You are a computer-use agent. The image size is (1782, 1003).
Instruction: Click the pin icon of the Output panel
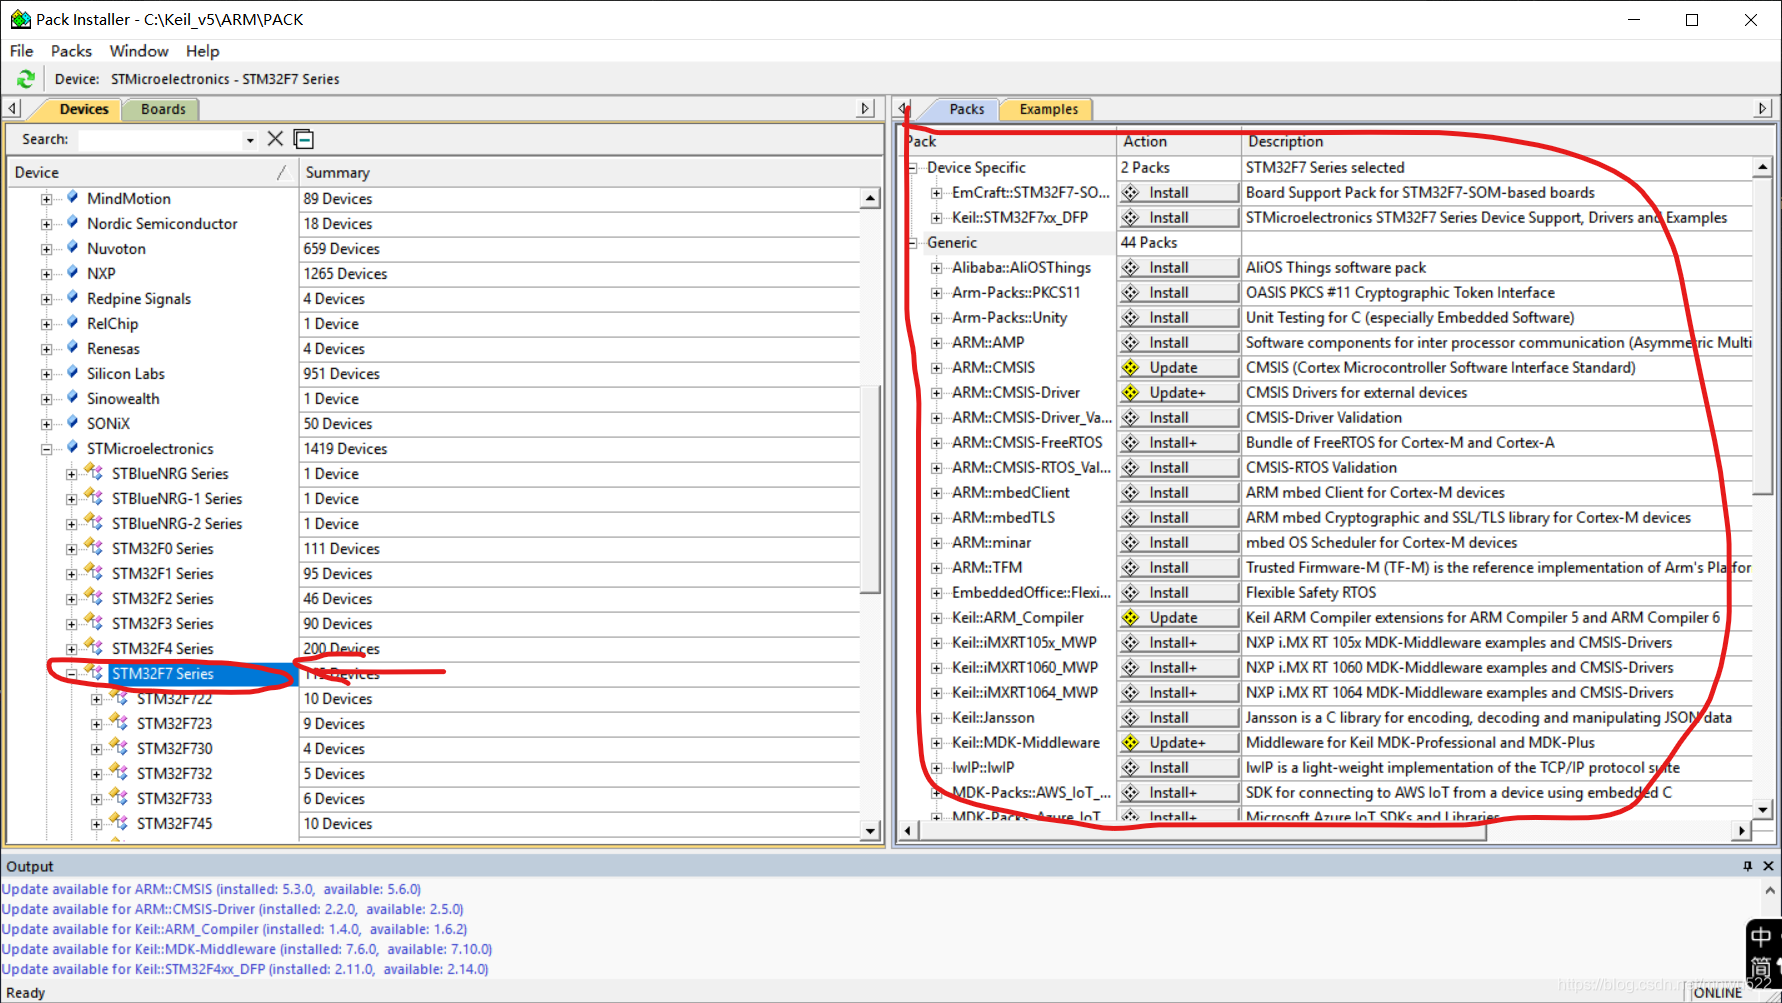pyautogui.click(x=1747, y=866)
